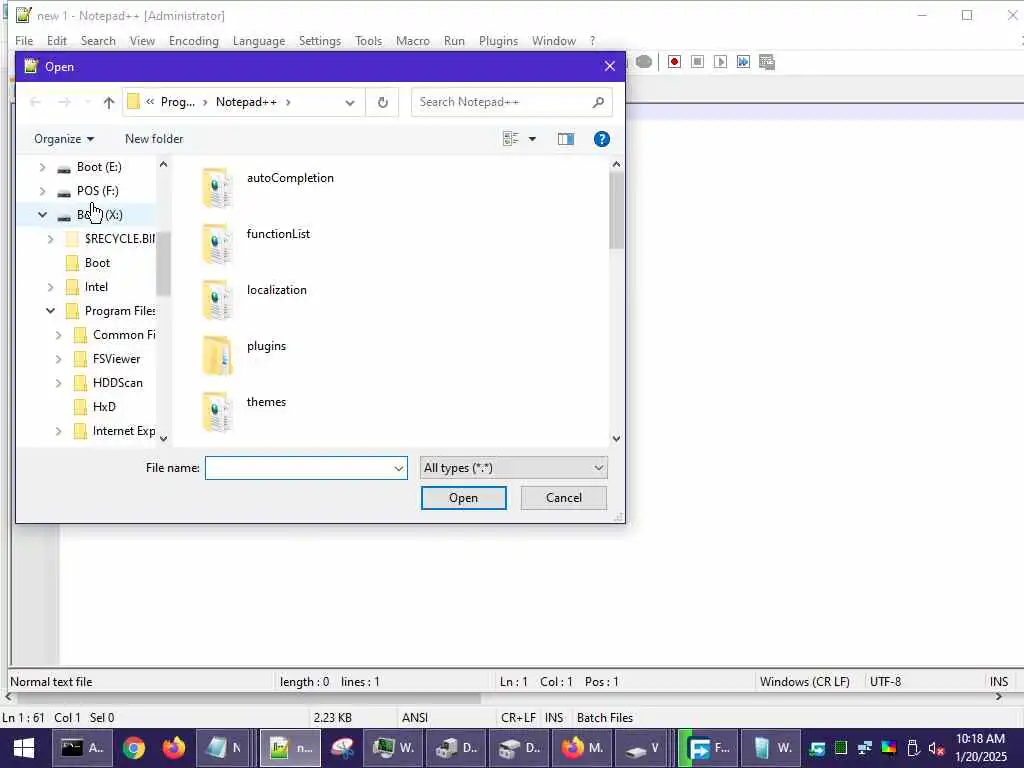The width and height of the screenshot is (1024, 768).
Task: Click Notepad++ in the breadcrumb path
Action: tap(246, 103)
